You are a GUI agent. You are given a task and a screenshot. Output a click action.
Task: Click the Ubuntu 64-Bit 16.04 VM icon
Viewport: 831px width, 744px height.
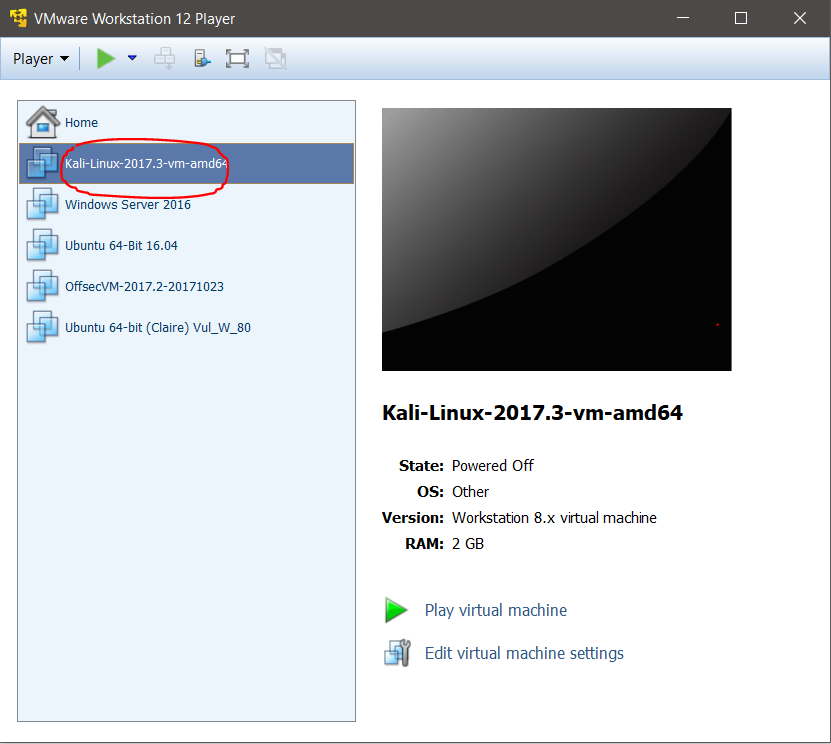pyautogui.click(x=42, y=245)
